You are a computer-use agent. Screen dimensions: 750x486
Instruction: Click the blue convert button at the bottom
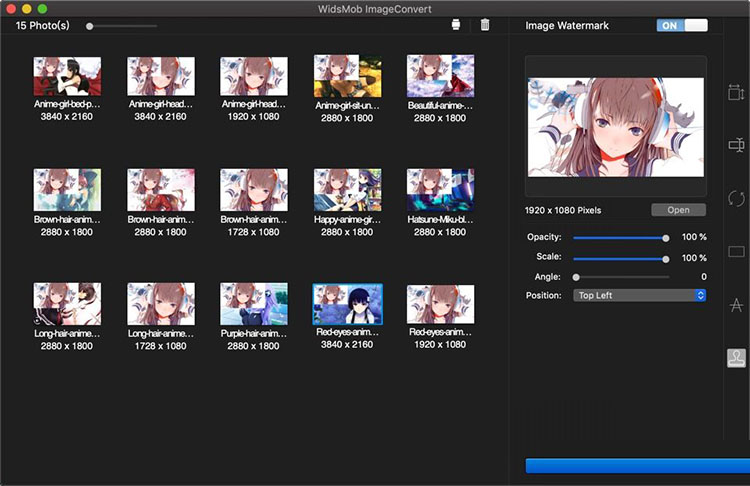click(638, 465)
